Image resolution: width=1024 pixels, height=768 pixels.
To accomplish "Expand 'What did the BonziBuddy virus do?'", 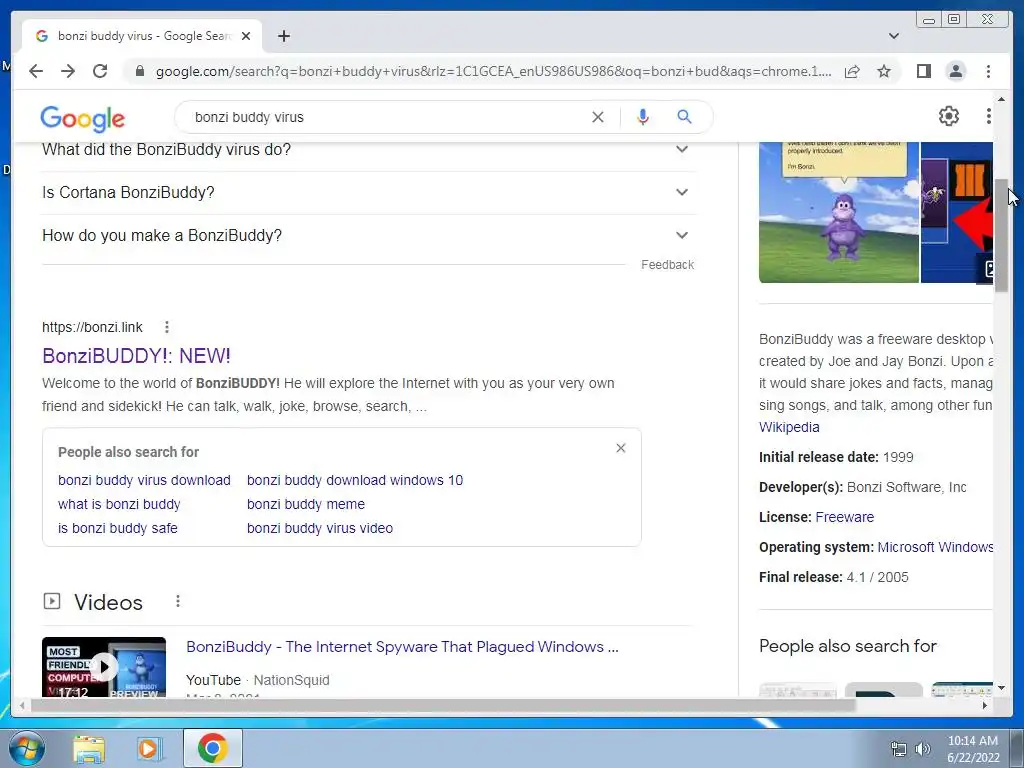I will (x=369, y=150).
